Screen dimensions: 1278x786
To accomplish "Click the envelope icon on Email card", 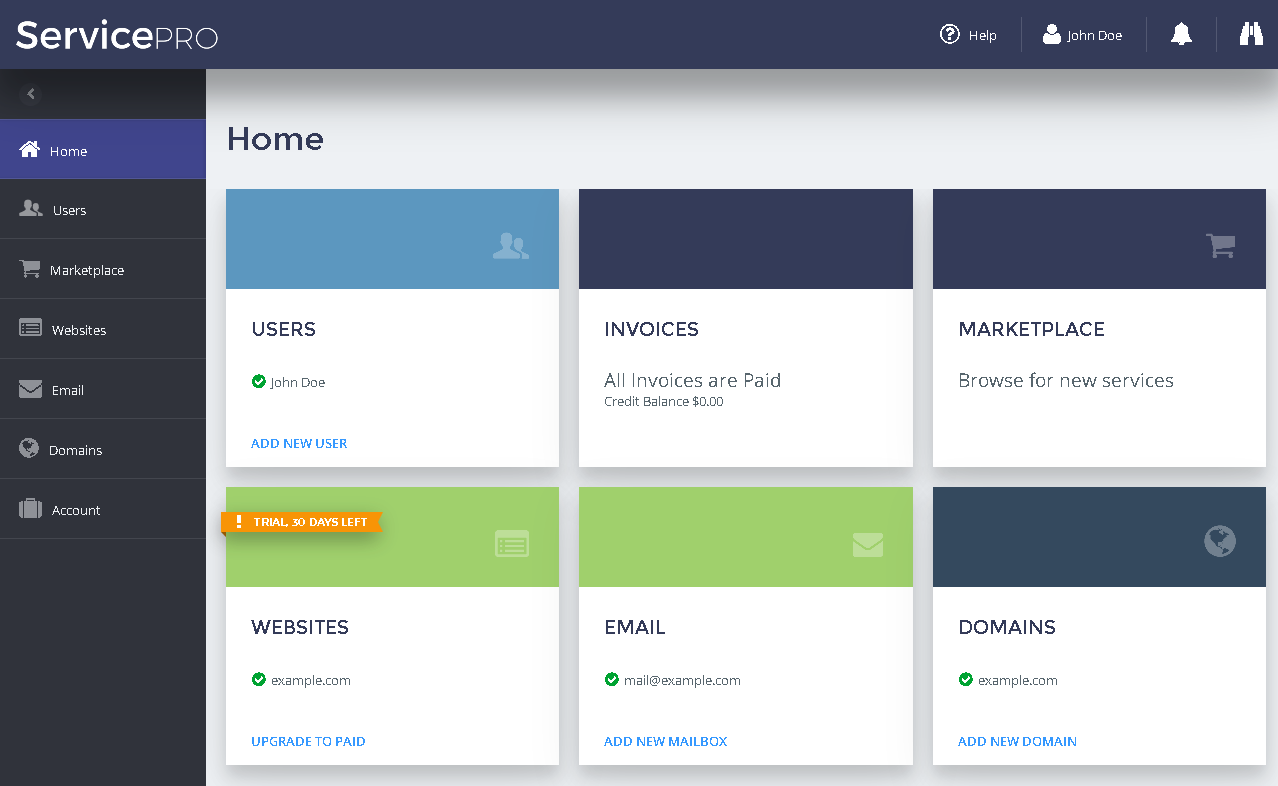I will click(867, 544).
